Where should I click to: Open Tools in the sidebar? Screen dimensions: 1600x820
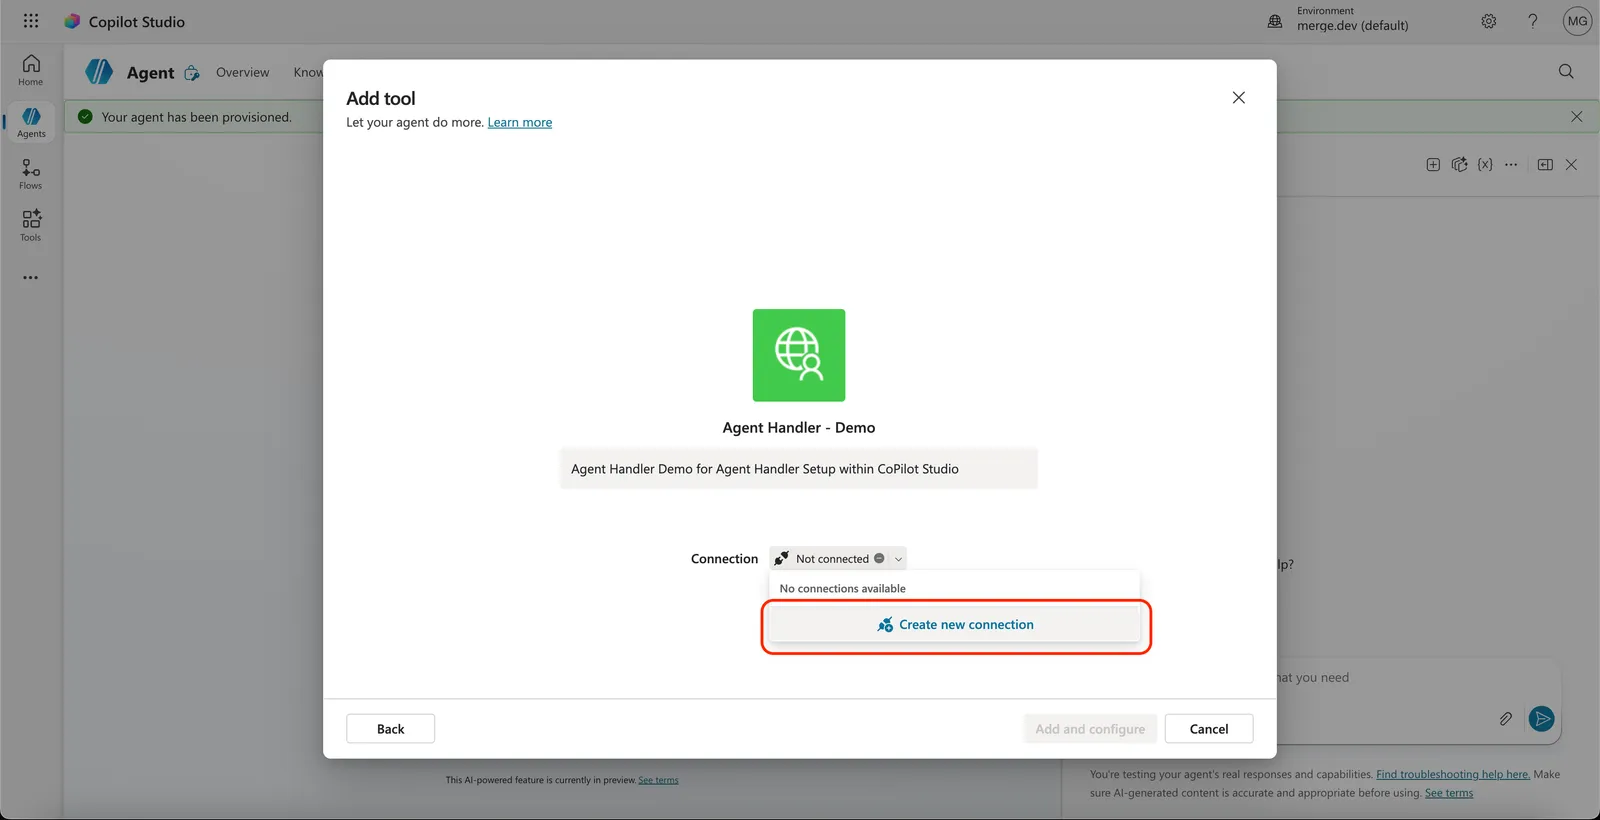[31, 225]
